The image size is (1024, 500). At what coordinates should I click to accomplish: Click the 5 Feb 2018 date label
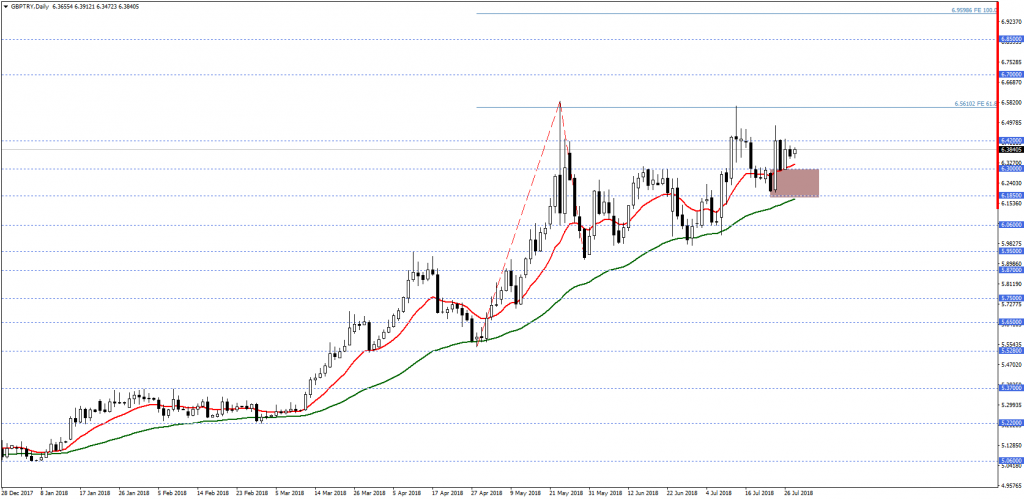[x=172, y=493]
